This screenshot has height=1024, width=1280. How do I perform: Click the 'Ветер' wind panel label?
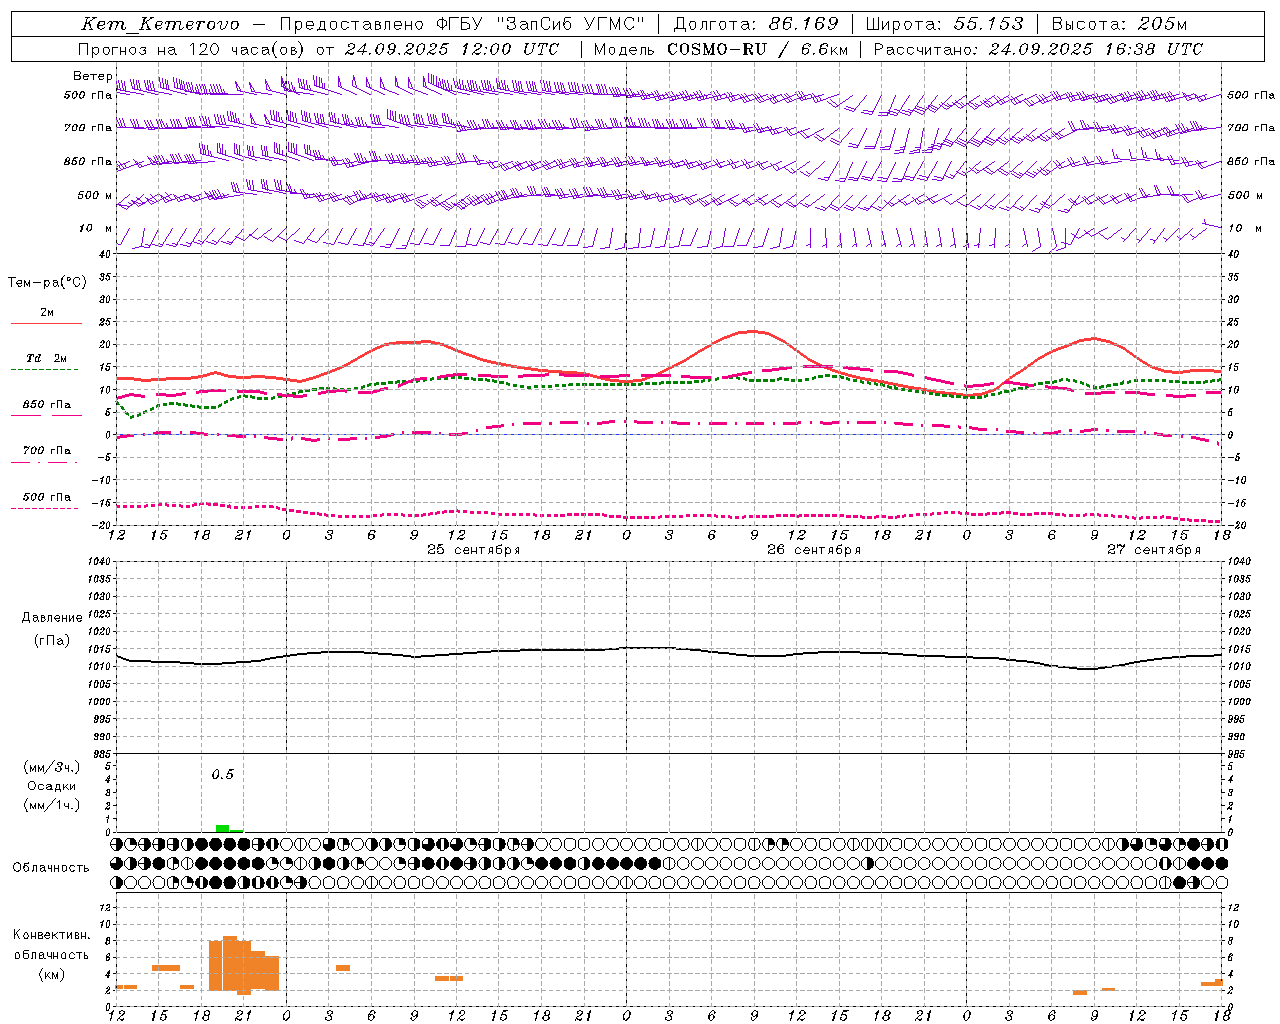[93, 76]
